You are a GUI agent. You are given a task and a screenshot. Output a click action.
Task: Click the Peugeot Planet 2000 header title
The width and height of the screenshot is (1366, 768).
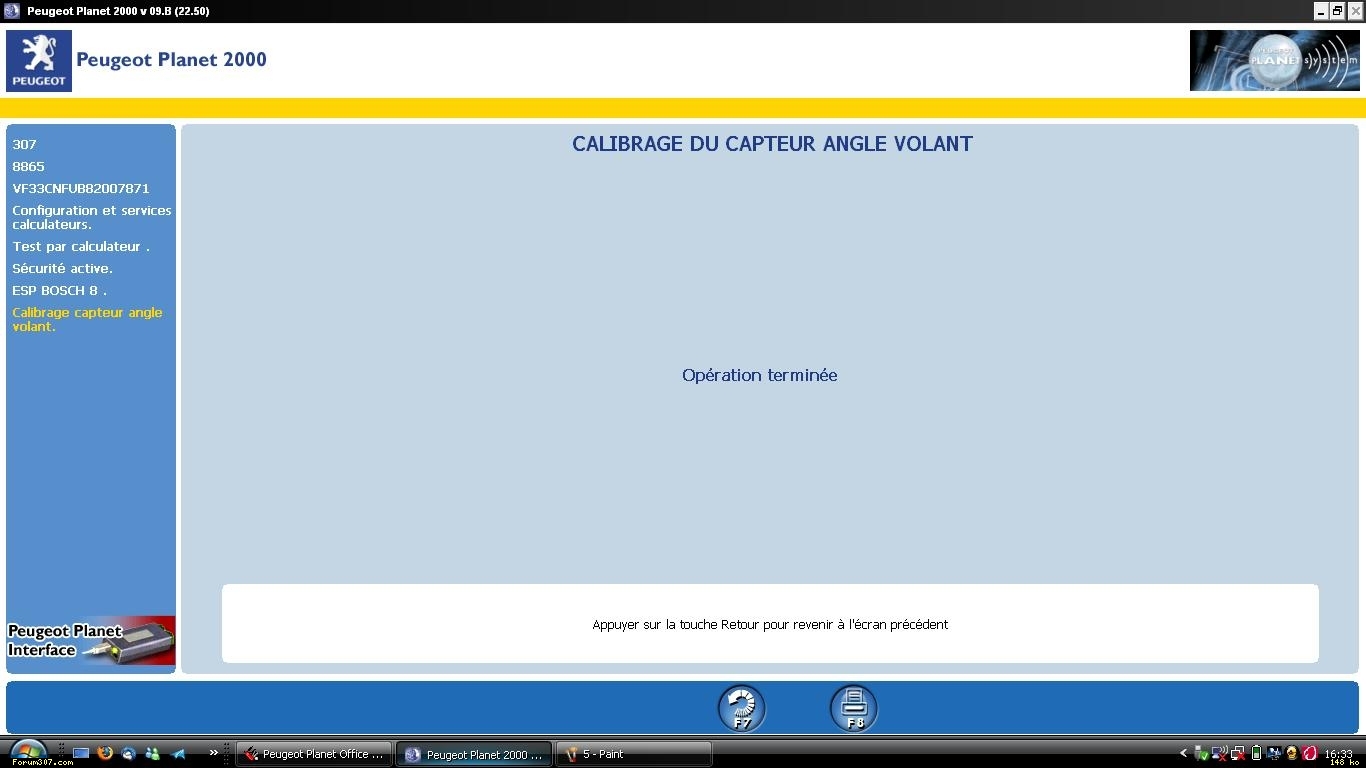(171, 59)
